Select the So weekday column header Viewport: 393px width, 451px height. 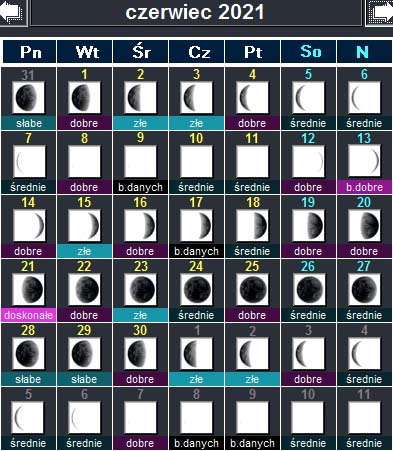[309, 52]
